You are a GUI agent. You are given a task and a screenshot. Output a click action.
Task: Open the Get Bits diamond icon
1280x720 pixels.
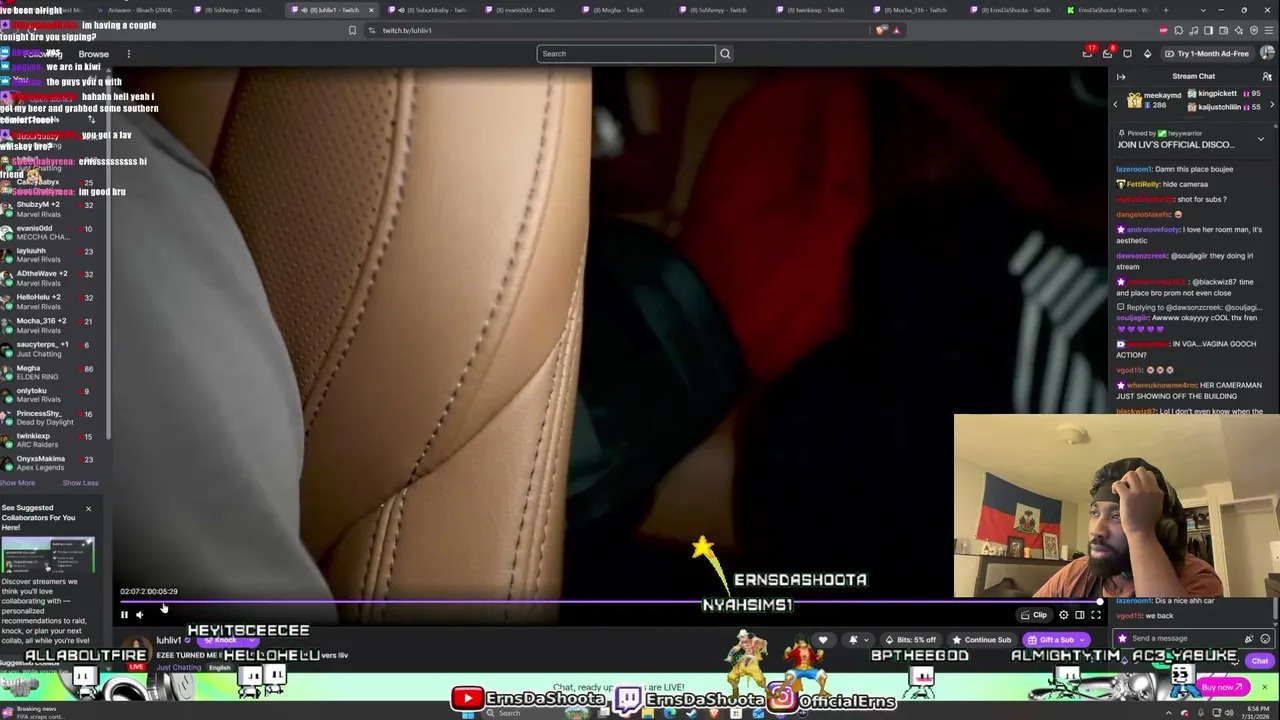1147,53
